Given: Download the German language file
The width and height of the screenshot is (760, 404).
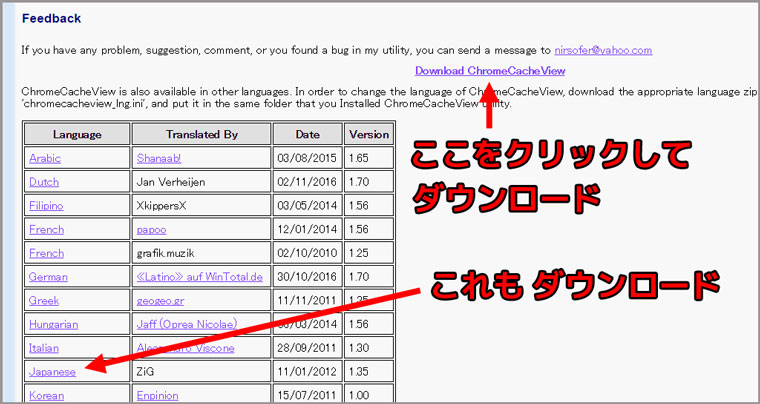Looking at the screenshot, I should click(47, 277).
